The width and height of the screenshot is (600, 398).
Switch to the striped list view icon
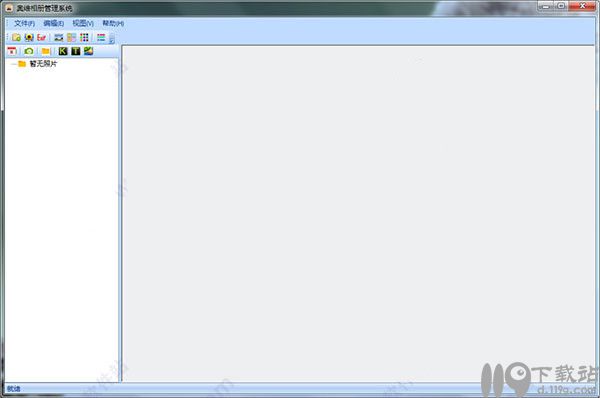tap(101, 37)
